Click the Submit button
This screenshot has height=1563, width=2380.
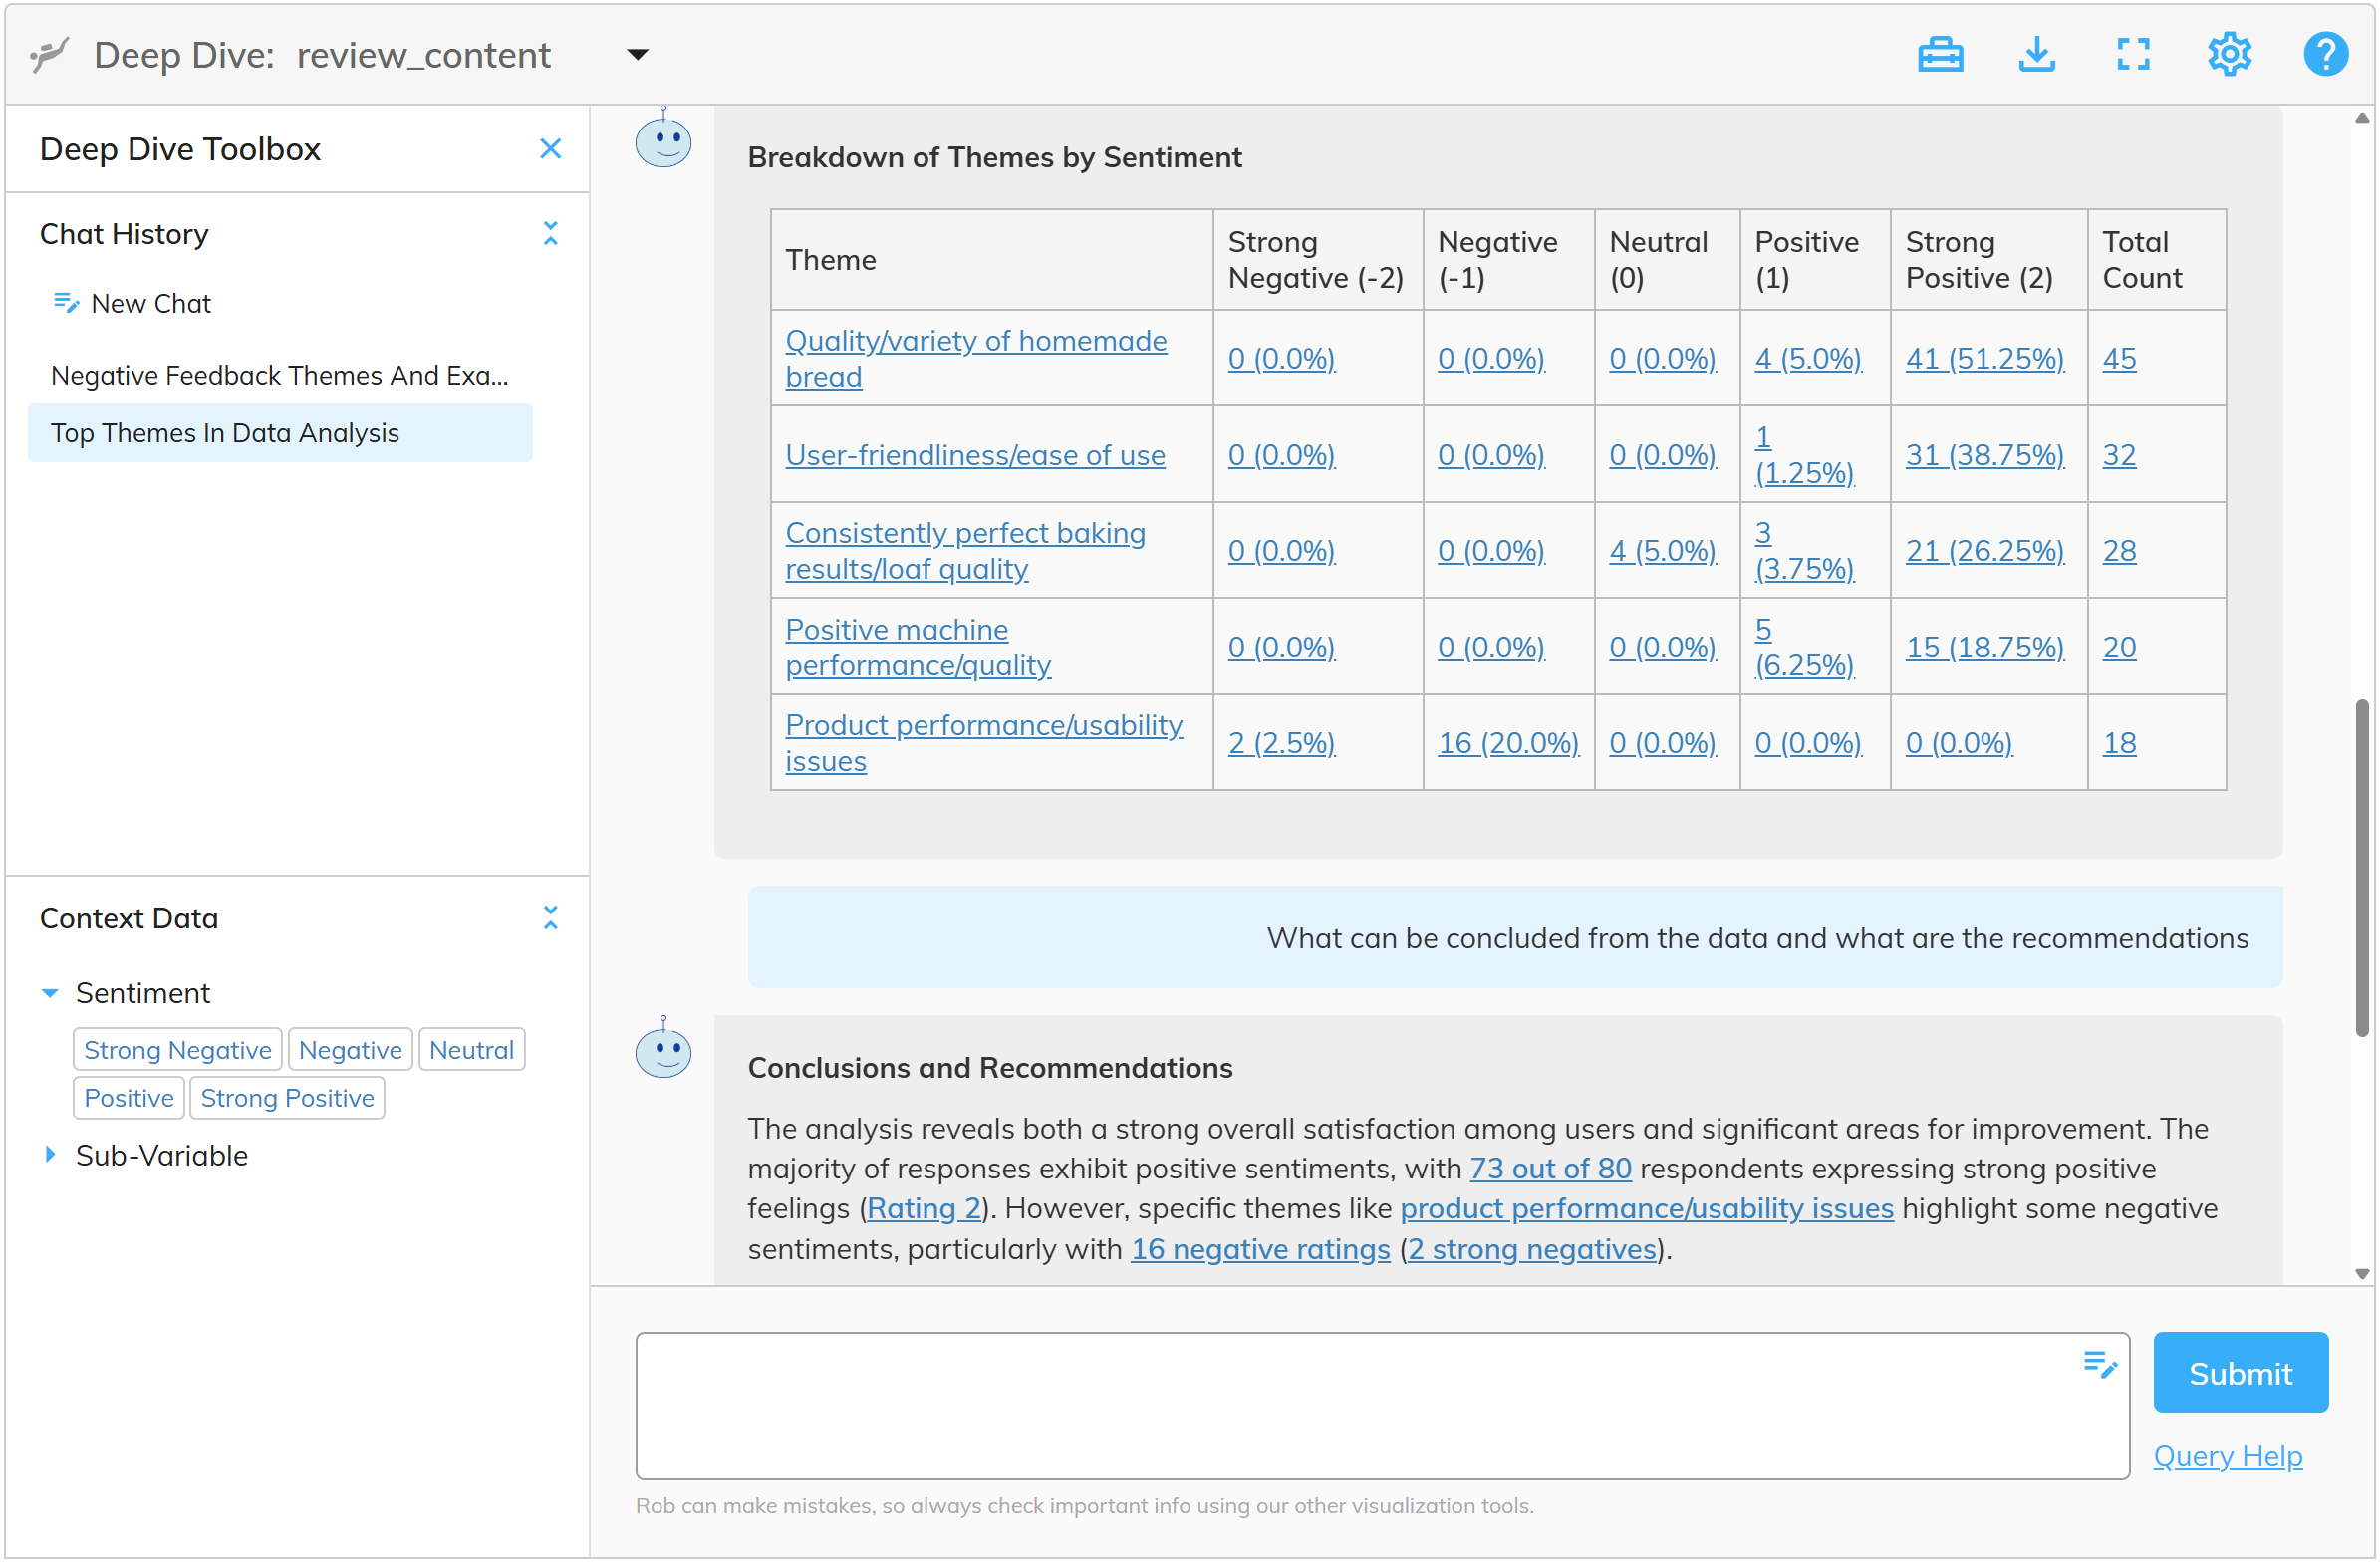[2241, 1372]
